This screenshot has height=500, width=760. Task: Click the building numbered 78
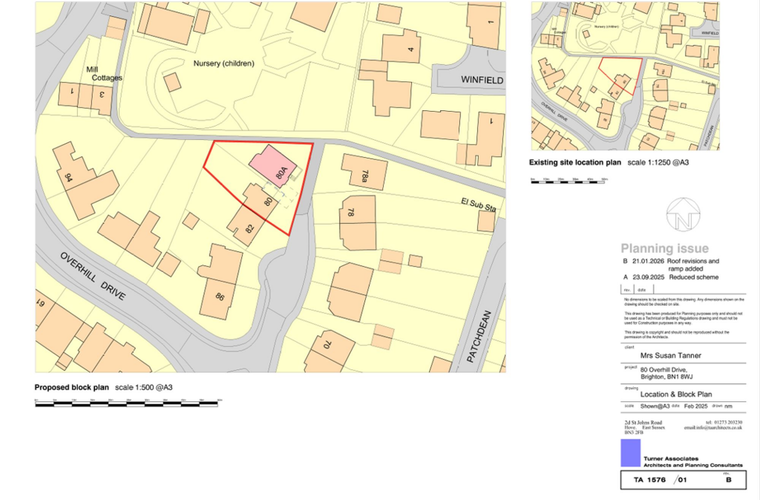[352, 212]
